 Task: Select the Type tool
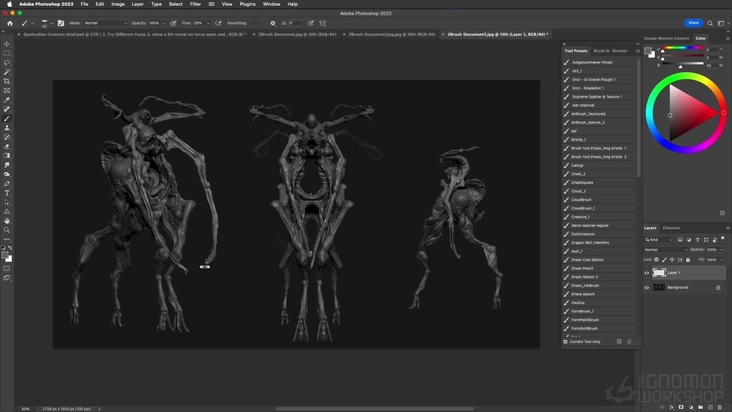point(7,193)
